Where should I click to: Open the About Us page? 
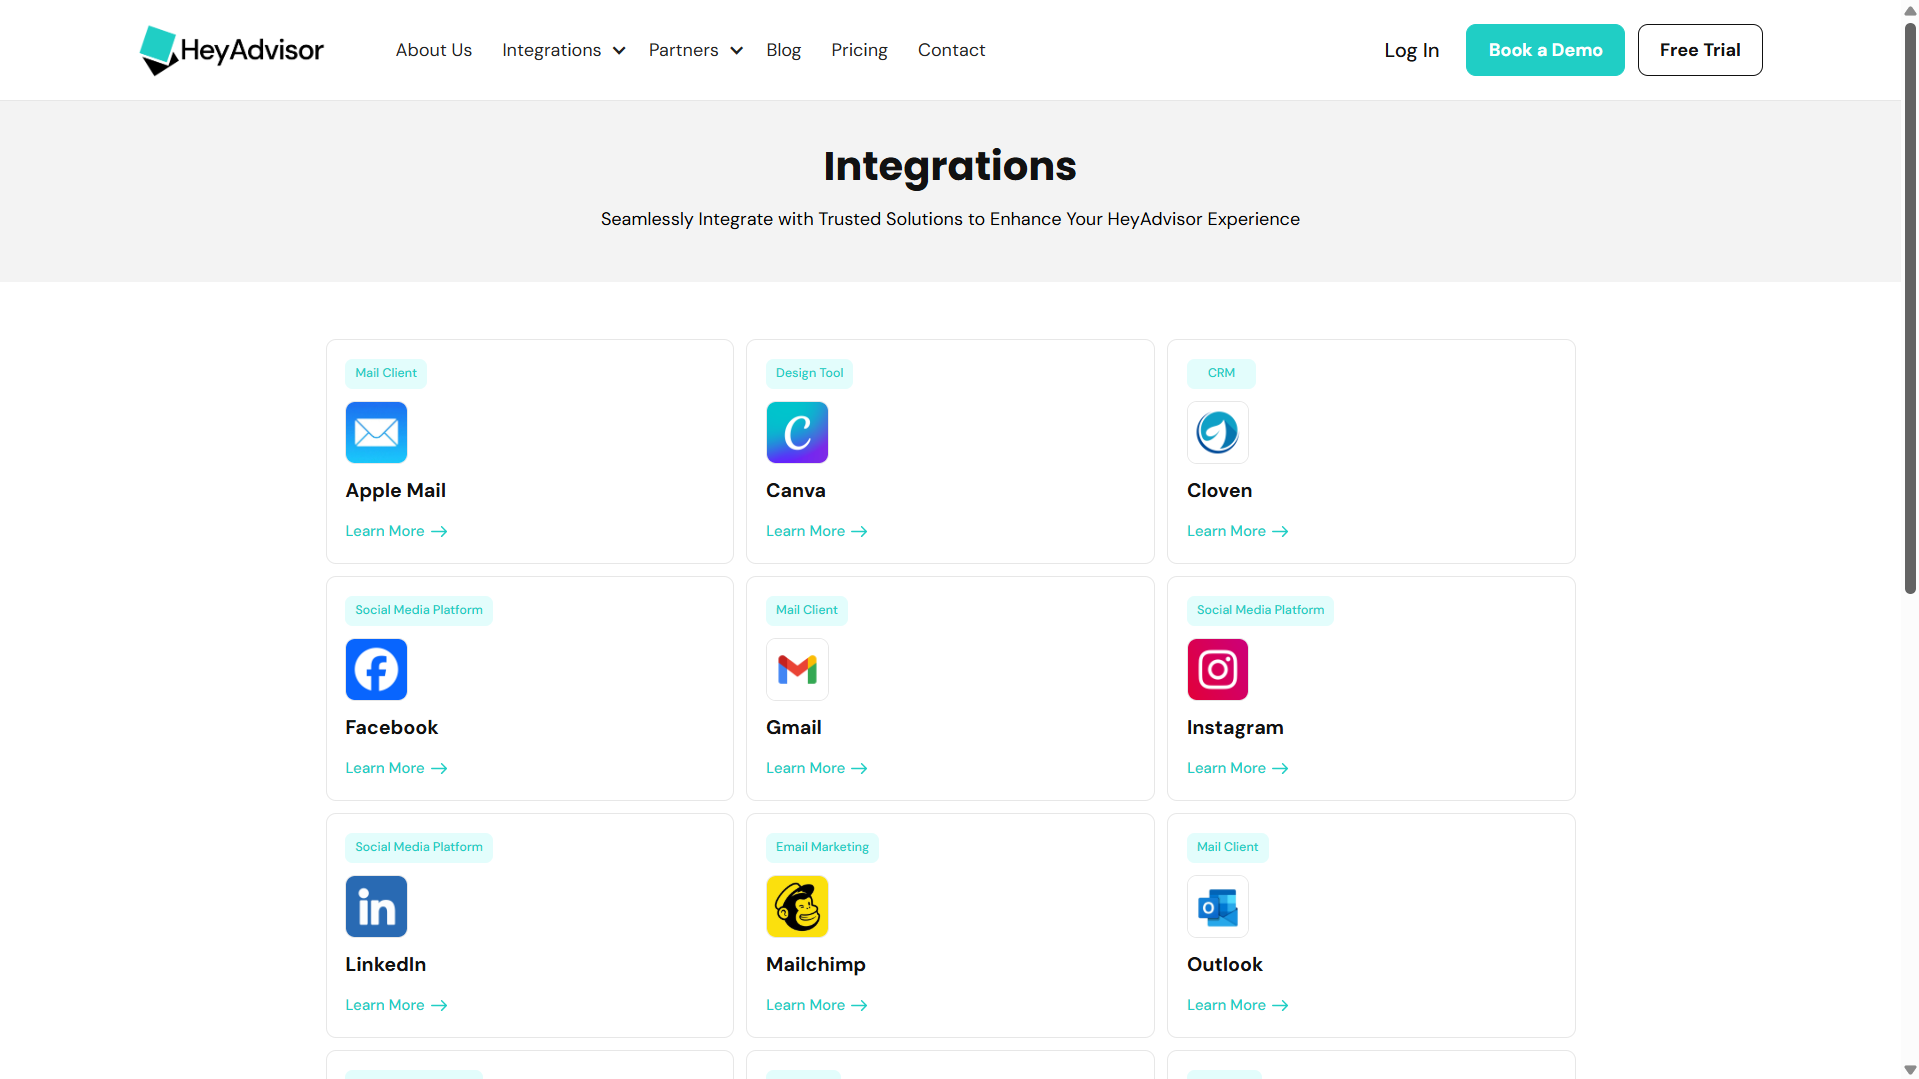coord(433,50)
